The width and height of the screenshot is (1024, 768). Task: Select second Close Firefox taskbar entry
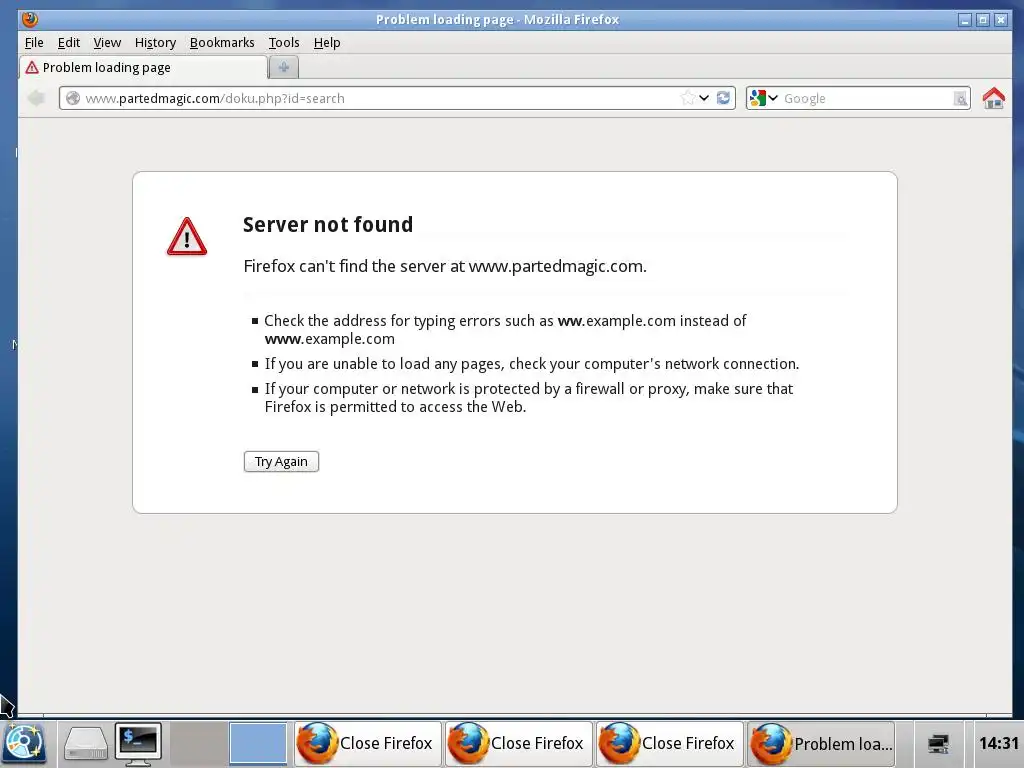pyautogui.click(x=519, y=743)
